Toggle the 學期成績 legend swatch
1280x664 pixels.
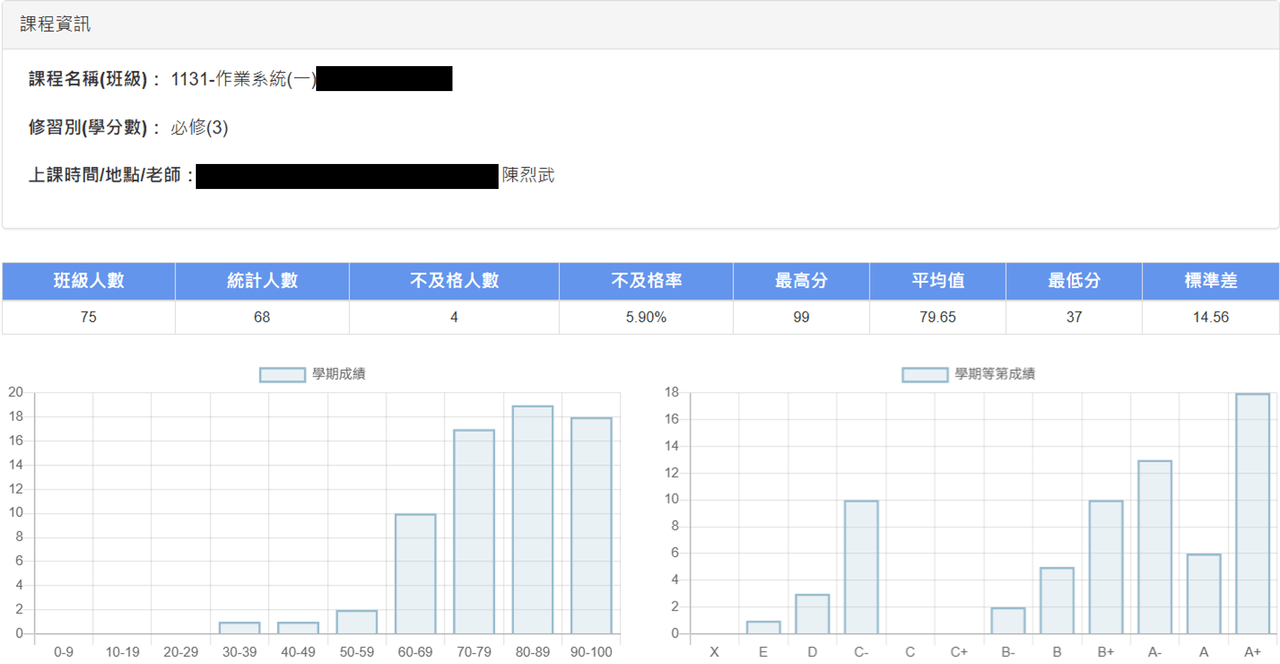tap(283, 375)
